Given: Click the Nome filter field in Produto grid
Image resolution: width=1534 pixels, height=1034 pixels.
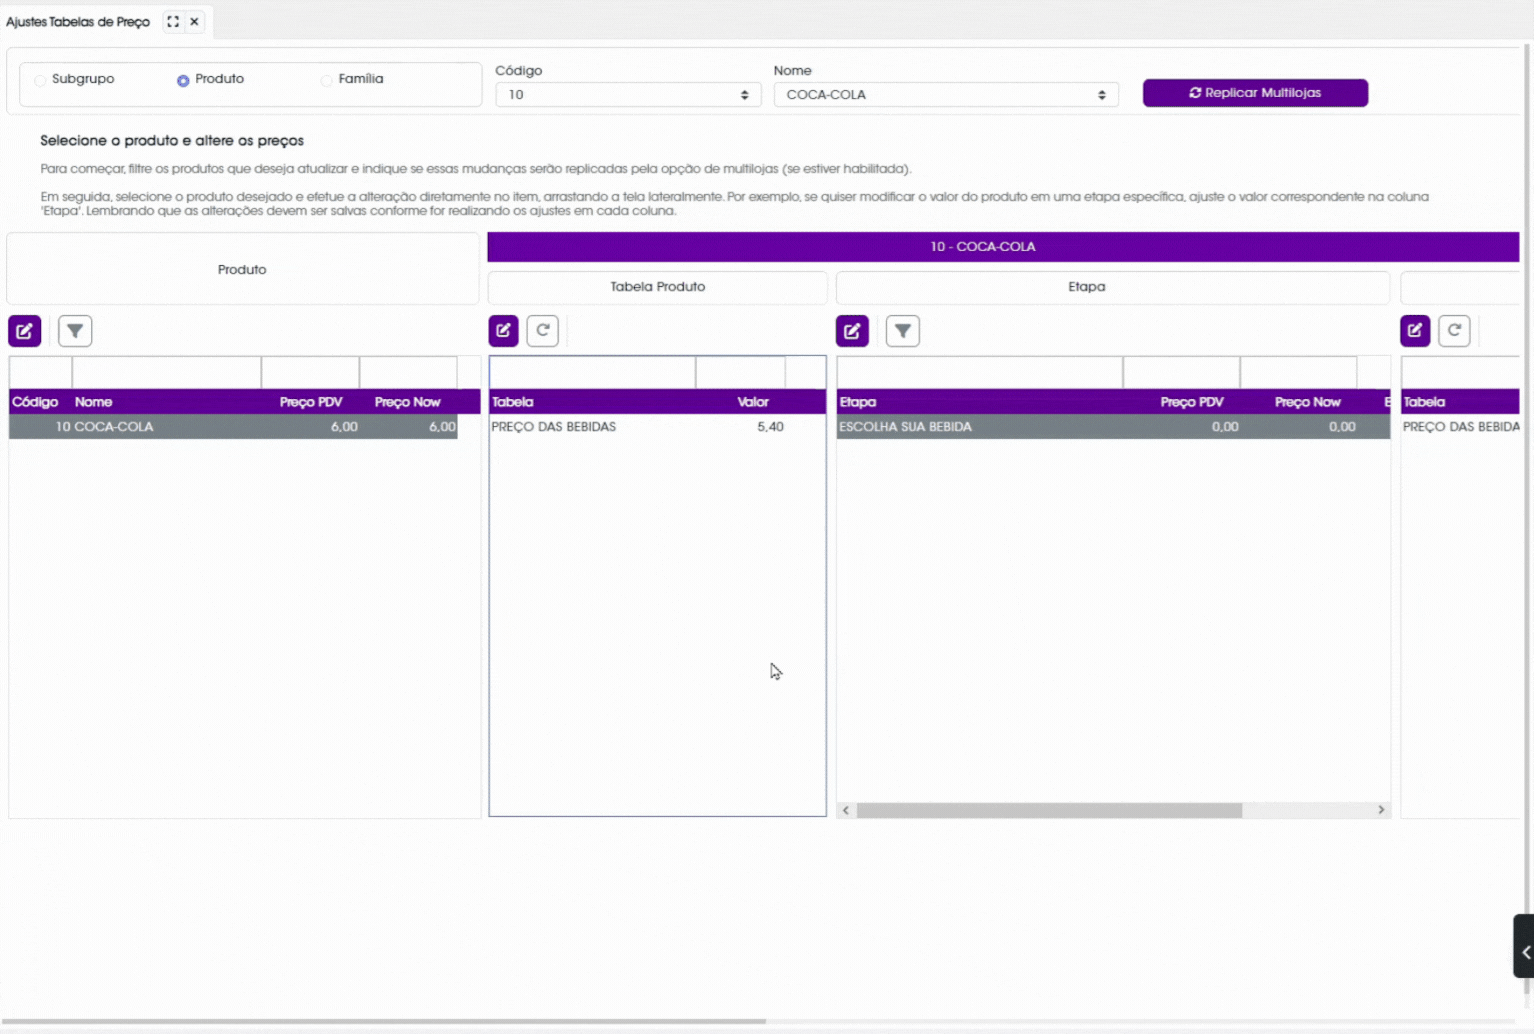Looking at the screenshot, I should [x=167, y=372].
